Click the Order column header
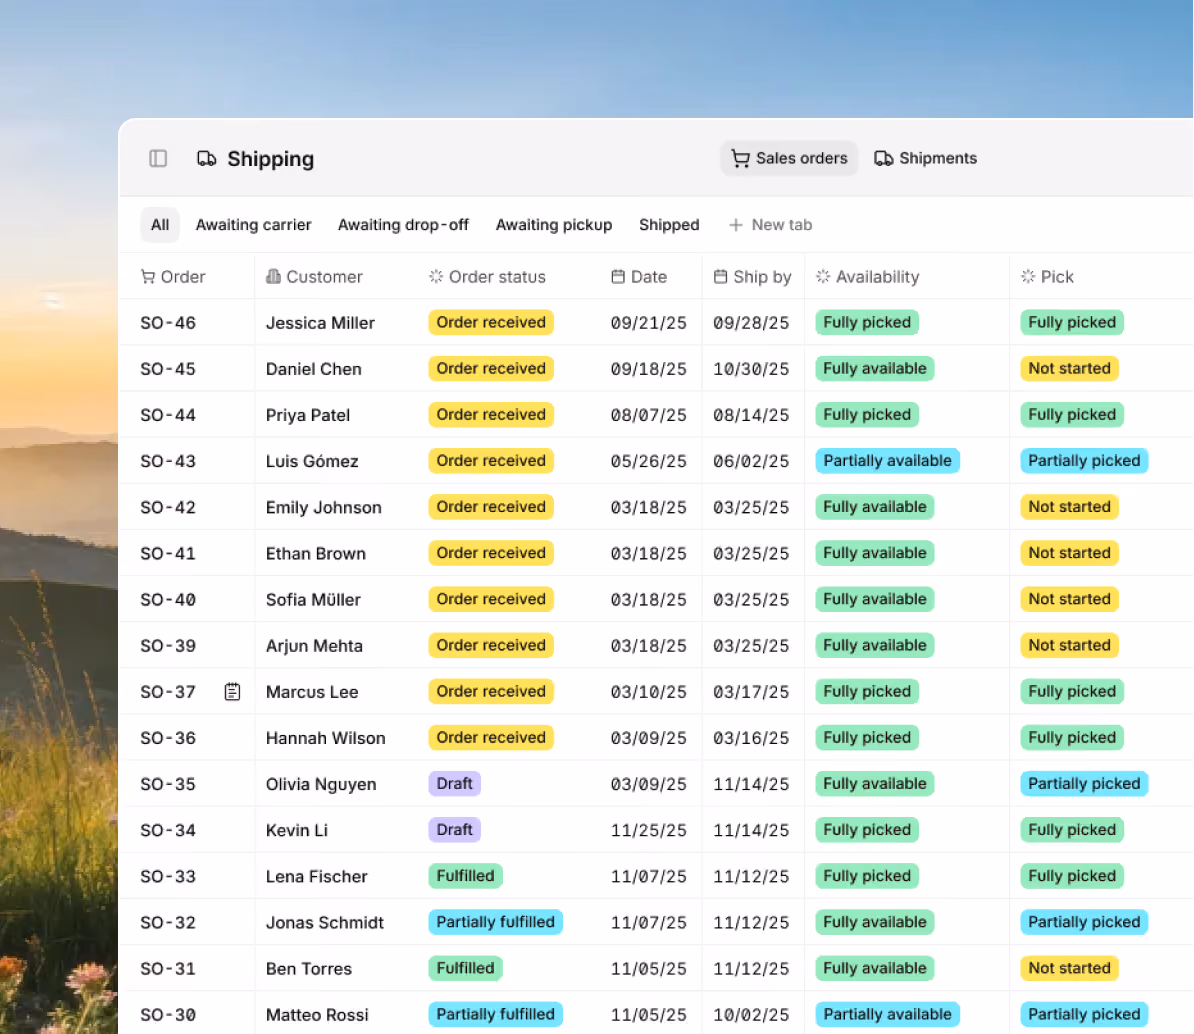This screenshot has width=1194, height=1034. tap(173, 276)
